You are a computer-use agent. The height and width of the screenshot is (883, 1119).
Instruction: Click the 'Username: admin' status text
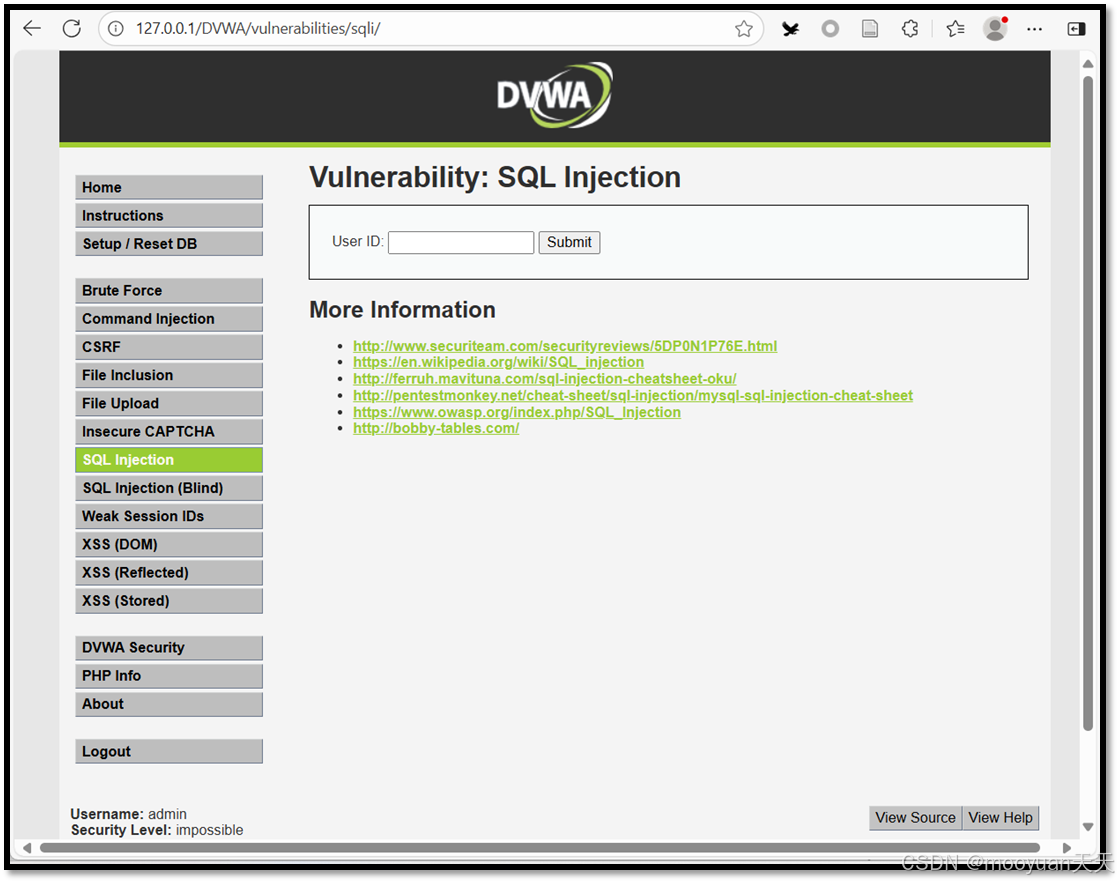coord(128,814)
